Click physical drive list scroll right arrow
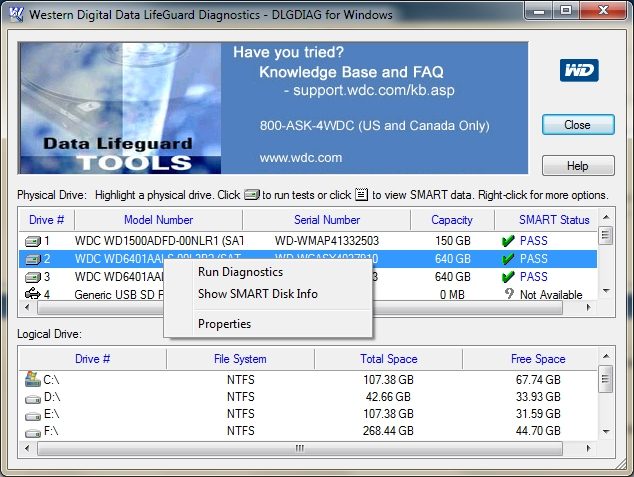 pyautogui.click(x=588, y=307)
